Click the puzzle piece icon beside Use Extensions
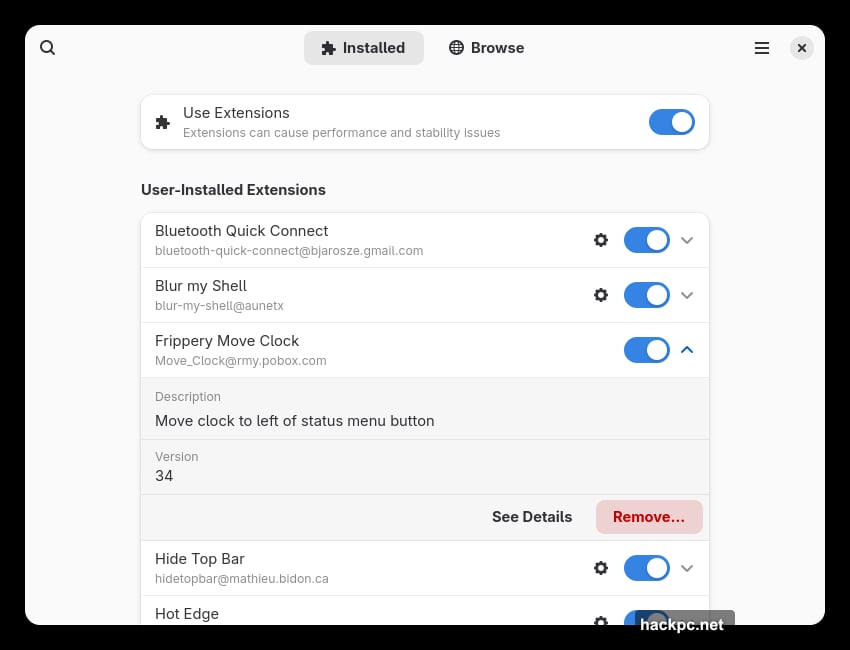This screenshot has height=650, width=850. 163,122
